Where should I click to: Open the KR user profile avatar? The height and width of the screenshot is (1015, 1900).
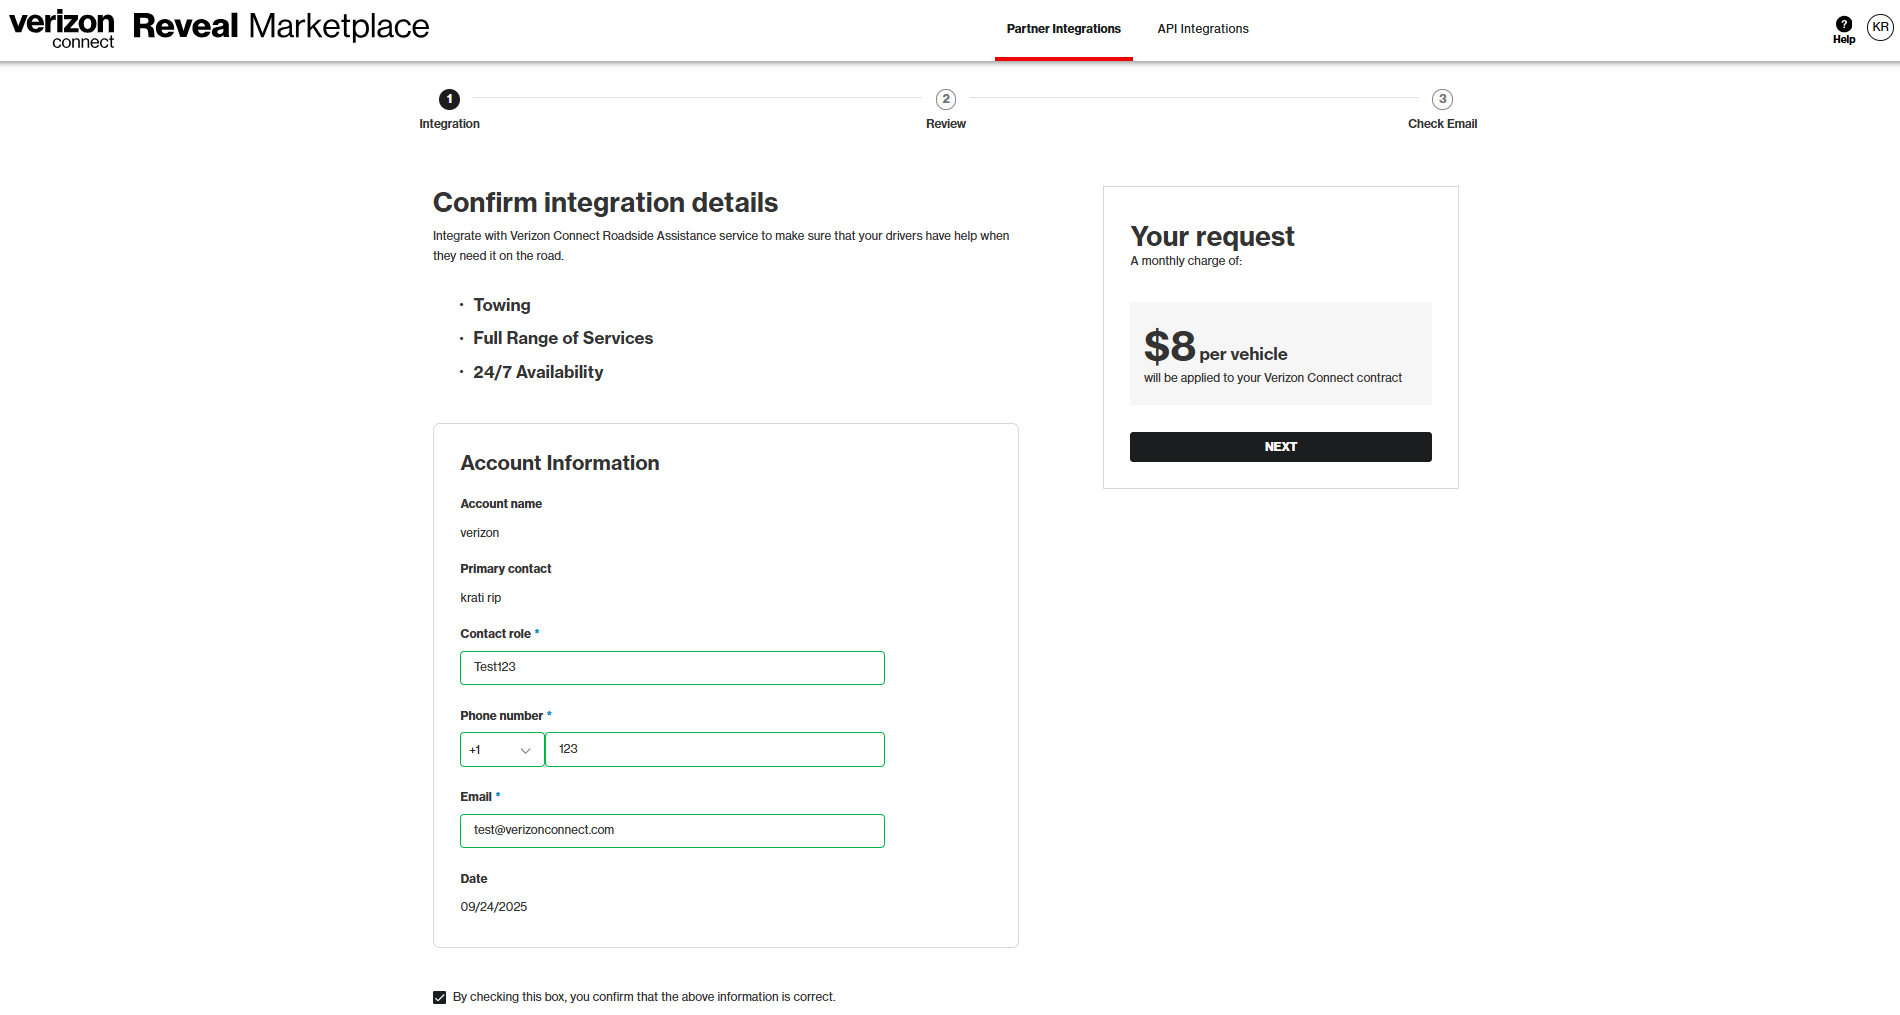(1880, 27)
